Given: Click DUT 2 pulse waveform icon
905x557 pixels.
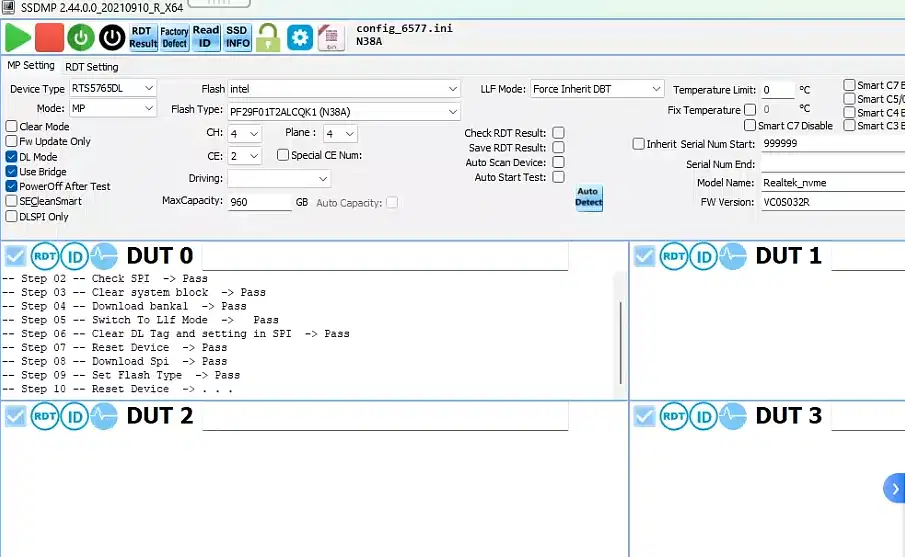Looking at the screenshot, I should click(x=104, y=416).
